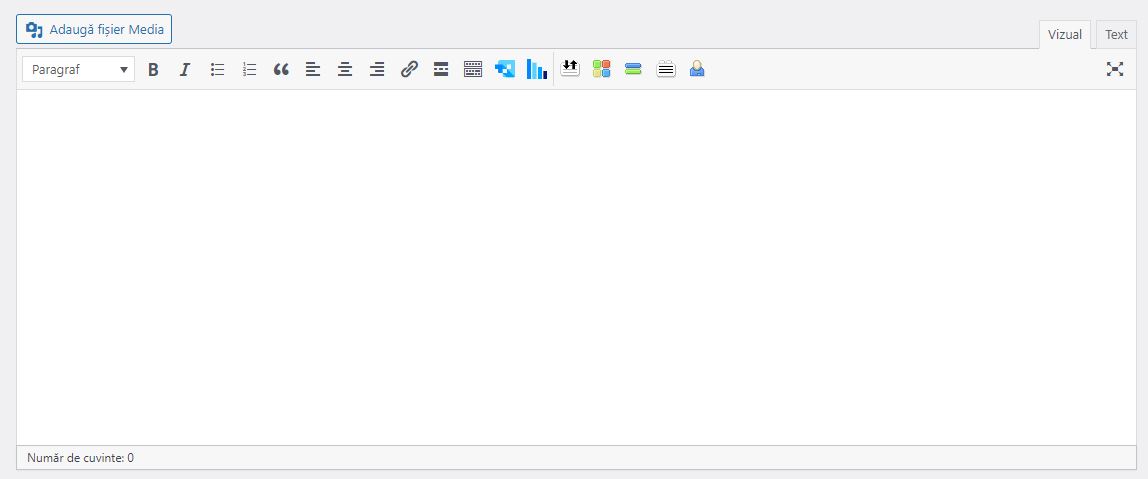The width and height of the screenshot is (1148, 479).
Task: Insert or edit a link
Action: [409, 70]
